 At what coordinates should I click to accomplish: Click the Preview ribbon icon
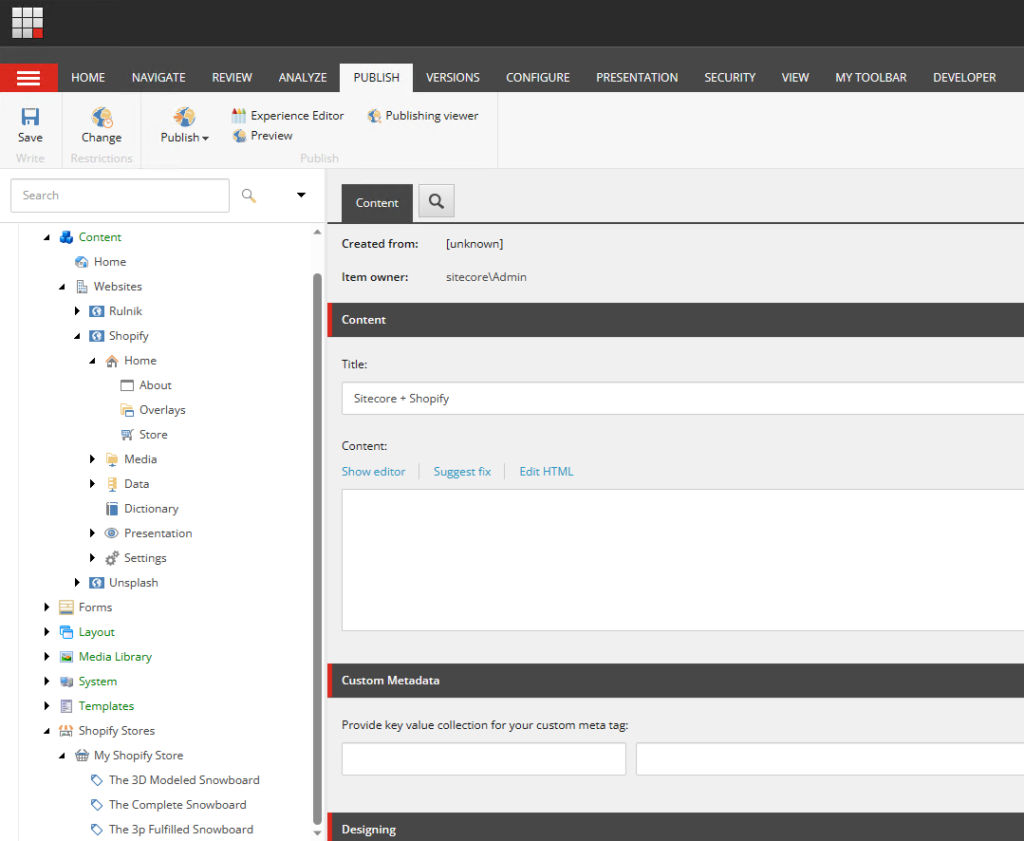240,136
